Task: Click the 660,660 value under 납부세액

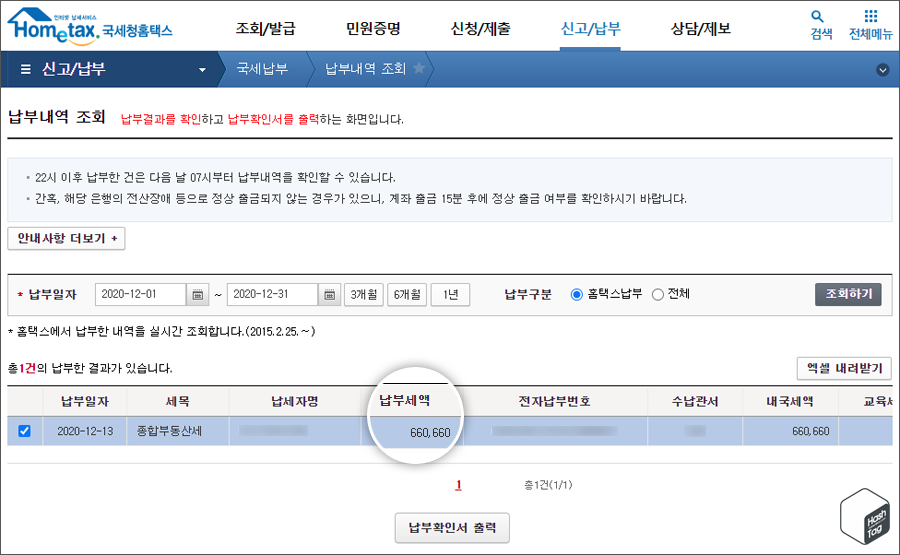Action: tap(430, 433)
